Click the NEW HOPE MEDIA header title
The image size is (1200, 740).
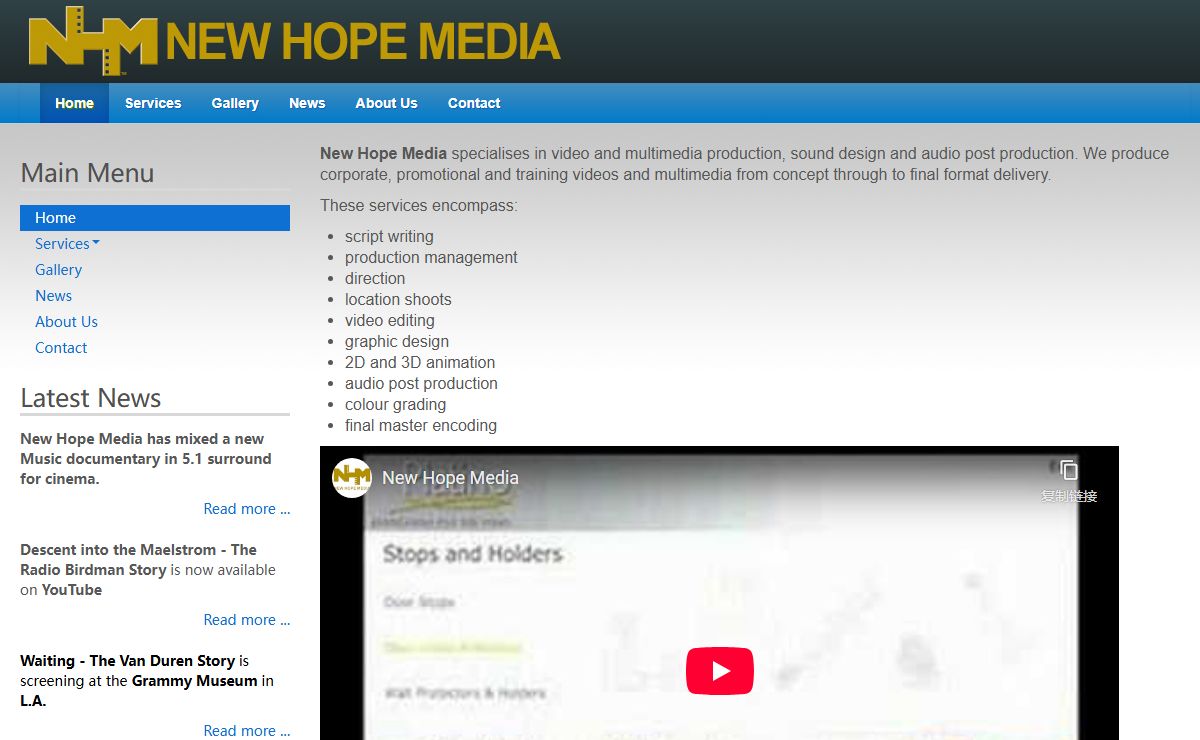pyautogui.click(x=362, y=41)
